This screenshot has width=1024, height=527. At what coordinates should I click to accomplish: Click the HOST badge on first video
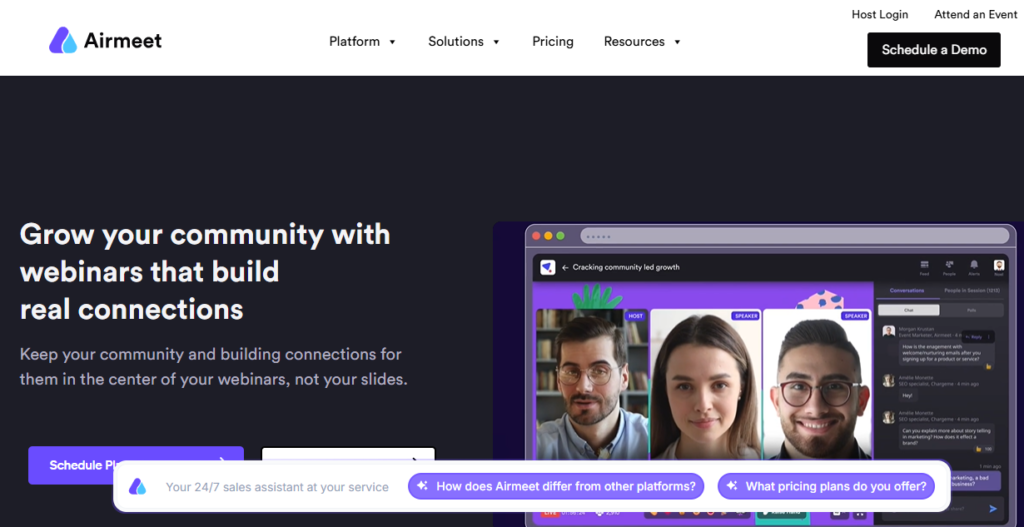tap(635, 316)
